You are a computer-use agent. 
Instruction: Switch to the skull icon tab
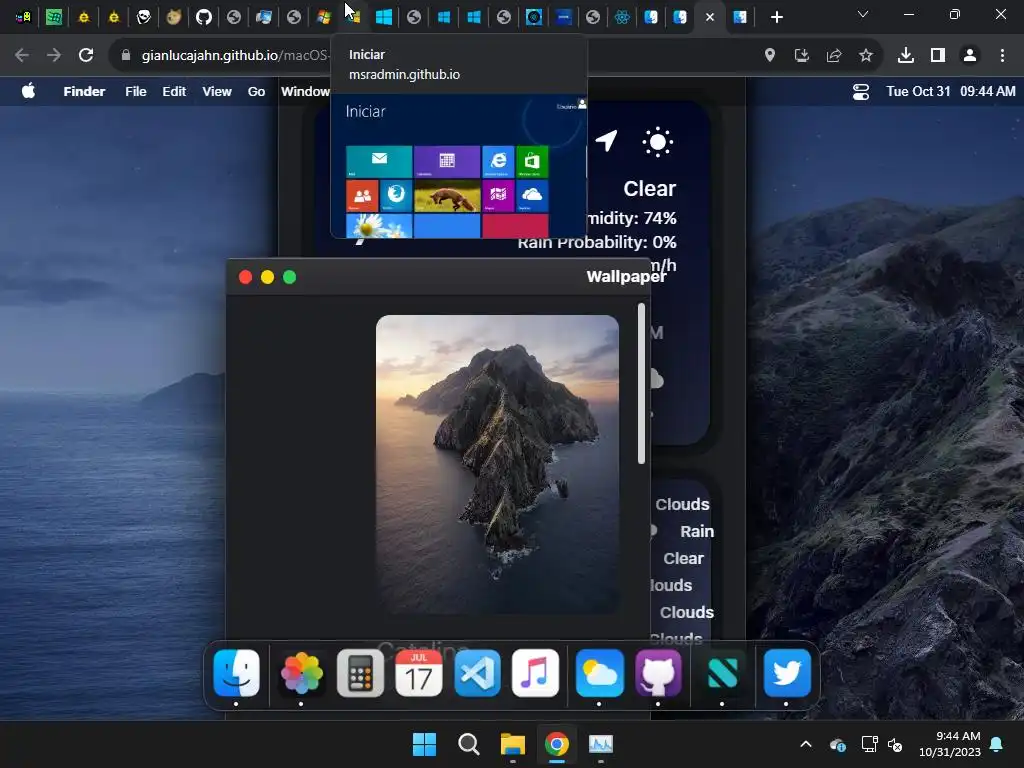144,17
